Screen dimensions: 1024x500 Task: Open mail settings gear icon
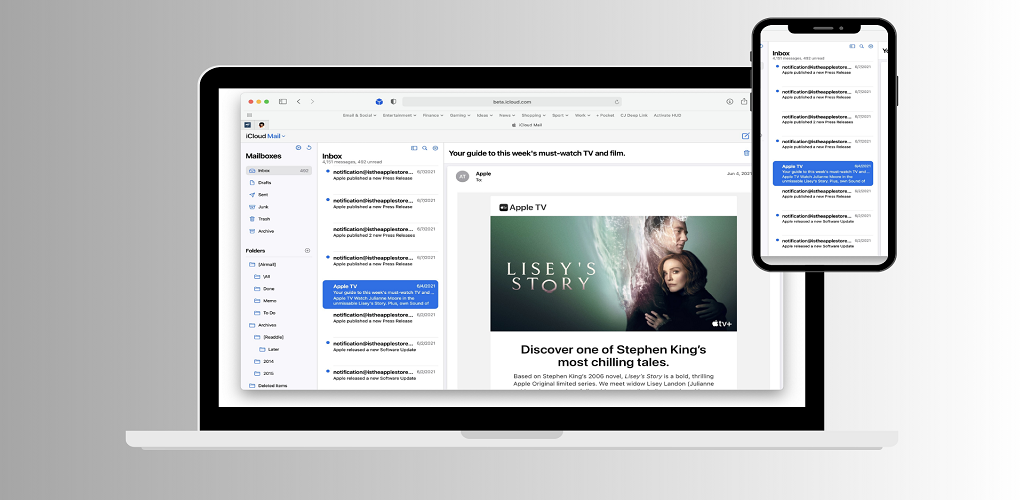pos(435,148)
